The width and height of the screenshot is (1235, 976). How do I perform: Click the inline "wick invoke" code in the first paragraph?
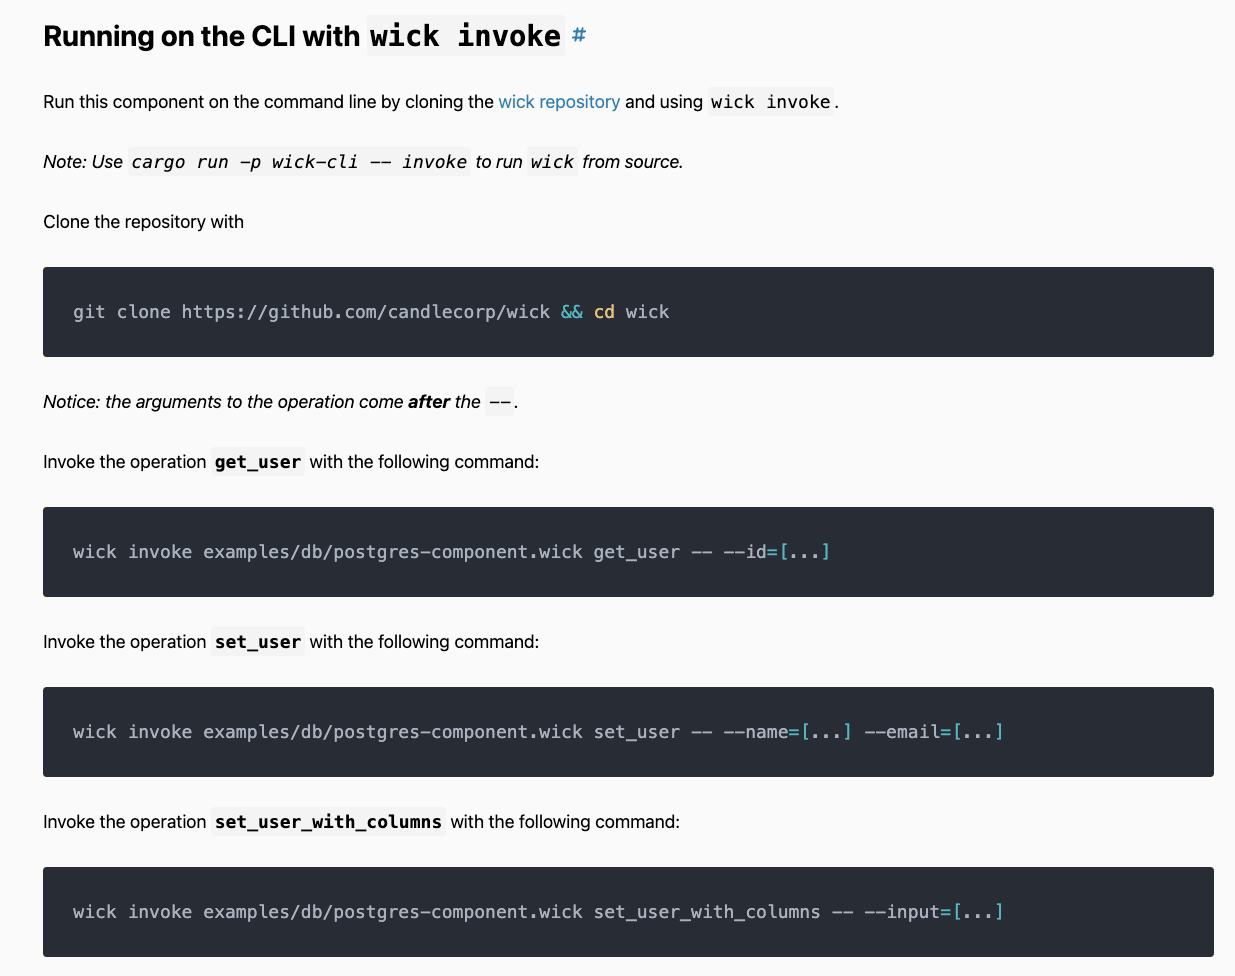tap(770, 102)
